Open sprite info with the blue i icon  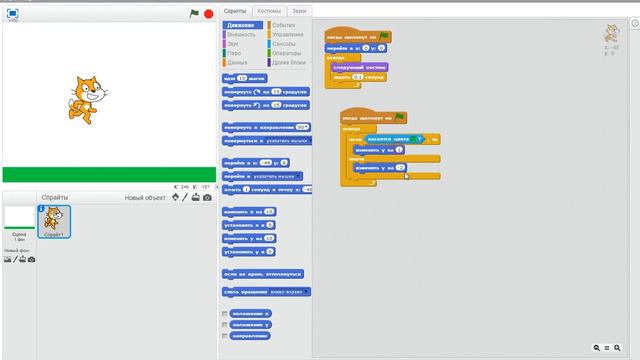pos(41,209)
